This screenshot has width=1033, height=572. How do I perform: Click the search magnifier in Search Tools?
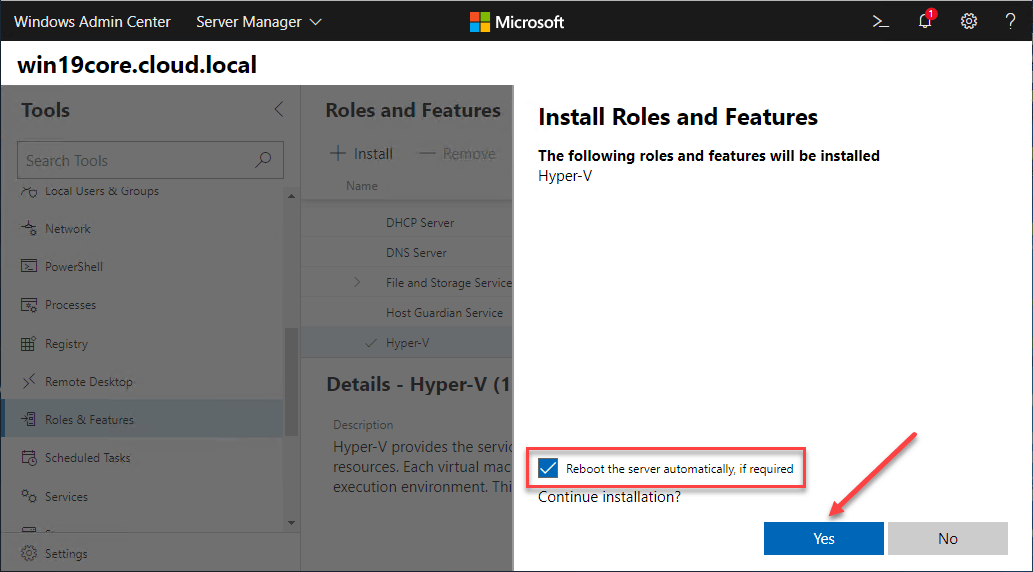click(264, 159)
